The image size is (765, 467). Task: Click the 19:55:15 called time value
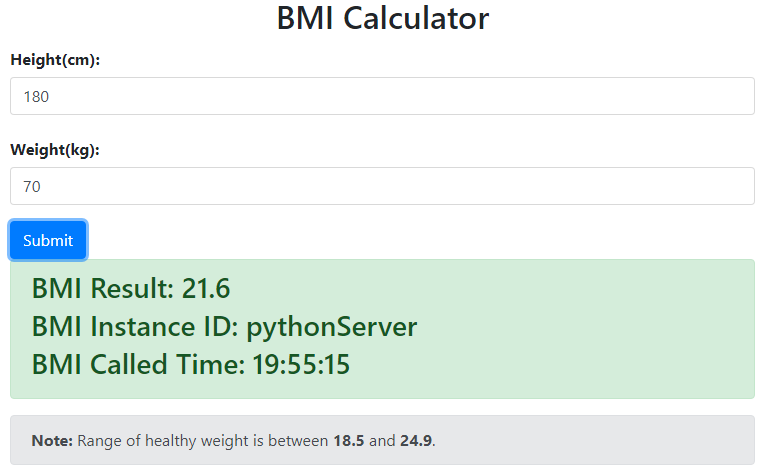point(300,365)
